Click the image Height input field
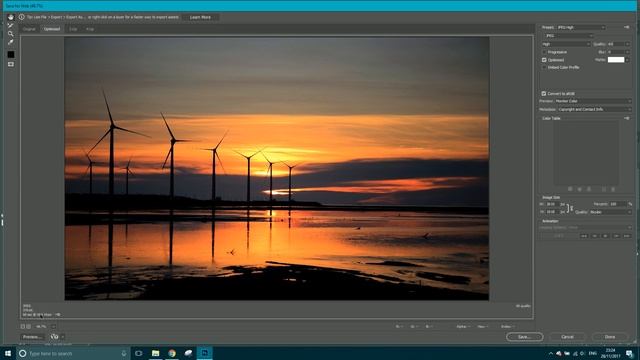Viewport: 640px width, 360px height. (x=552, y=212)
